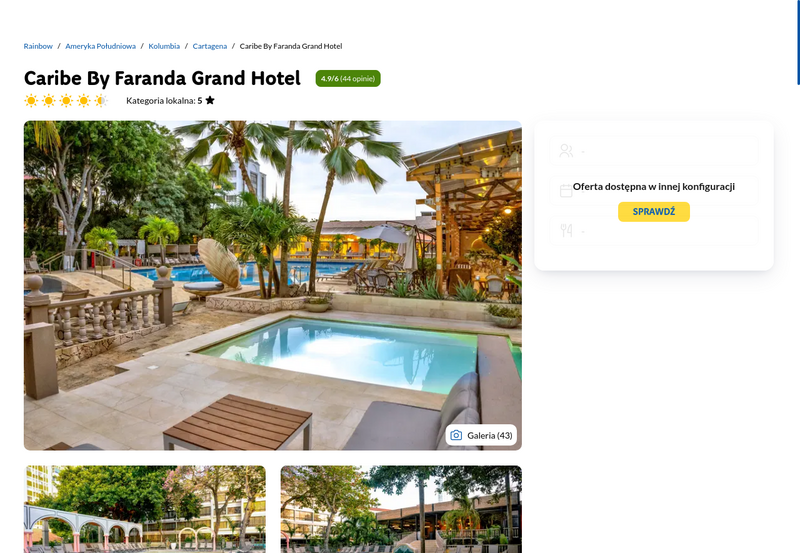The height and width of the screenshot is (553, 800).
Task: Click the black star next to Kategoria lokalna
Action: click(x=210, y=100)
